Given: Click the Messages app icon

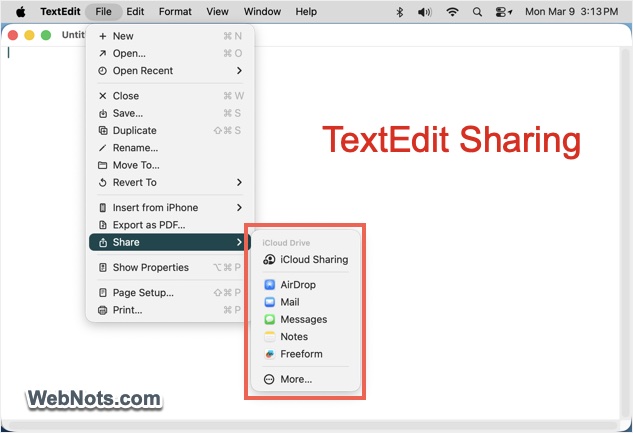Looking at the screenshot, I should 269,319.
